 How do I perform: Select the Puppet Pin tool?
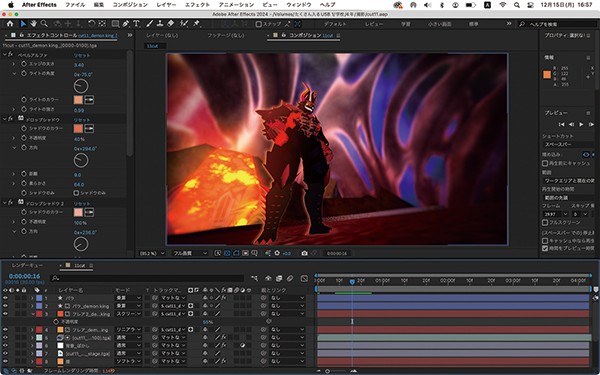pyautogui.click(x=196, y=24)
